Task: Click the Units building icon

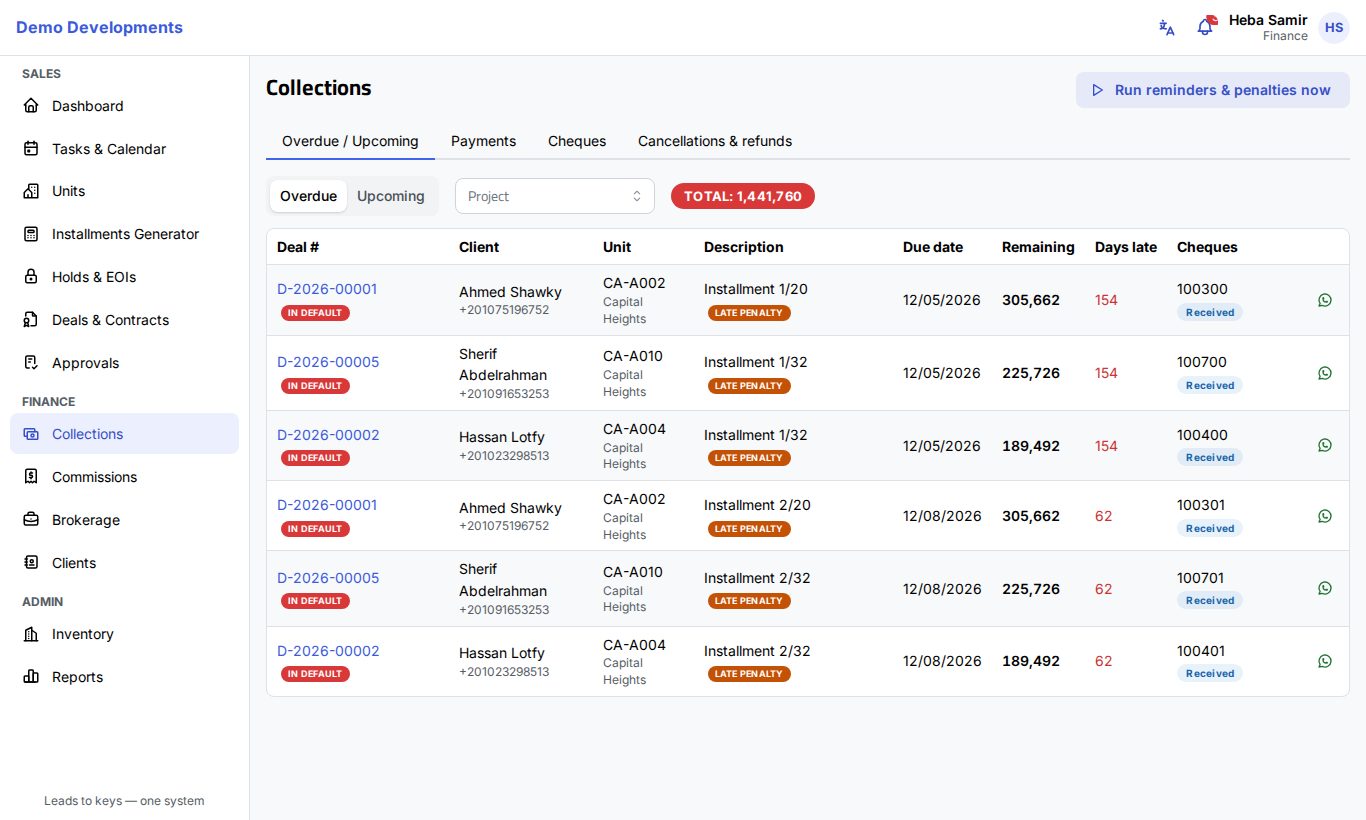Action: point(31,191)
